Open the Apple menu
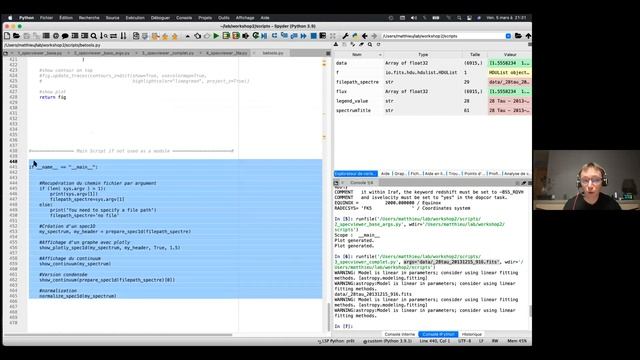The height and width of the screenshot is (360, 640). (10, 18)
